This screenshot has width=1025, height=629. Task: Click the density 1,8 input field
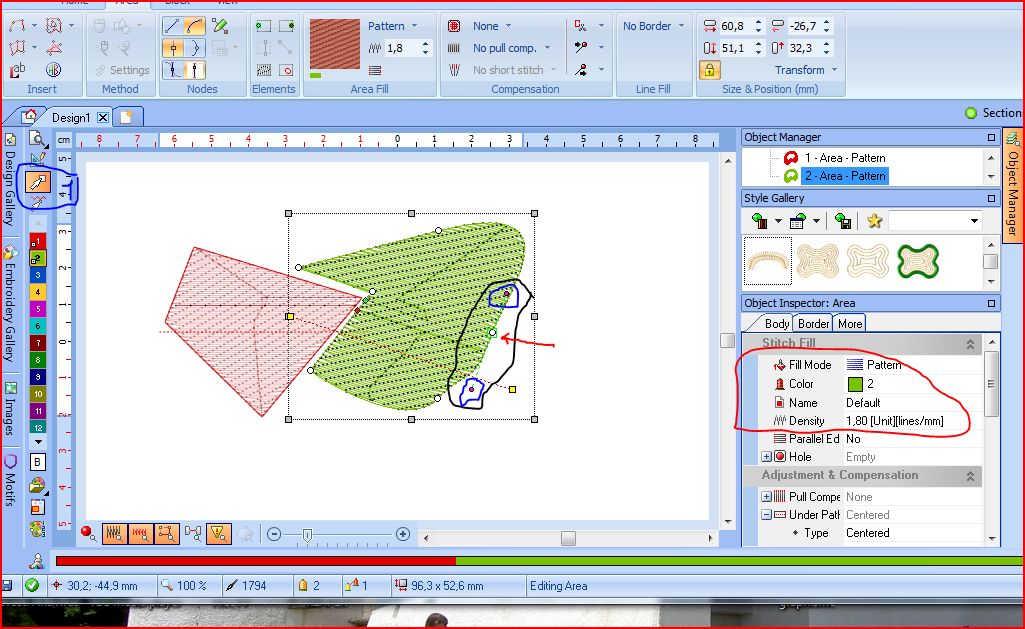[x=402, y=48]
